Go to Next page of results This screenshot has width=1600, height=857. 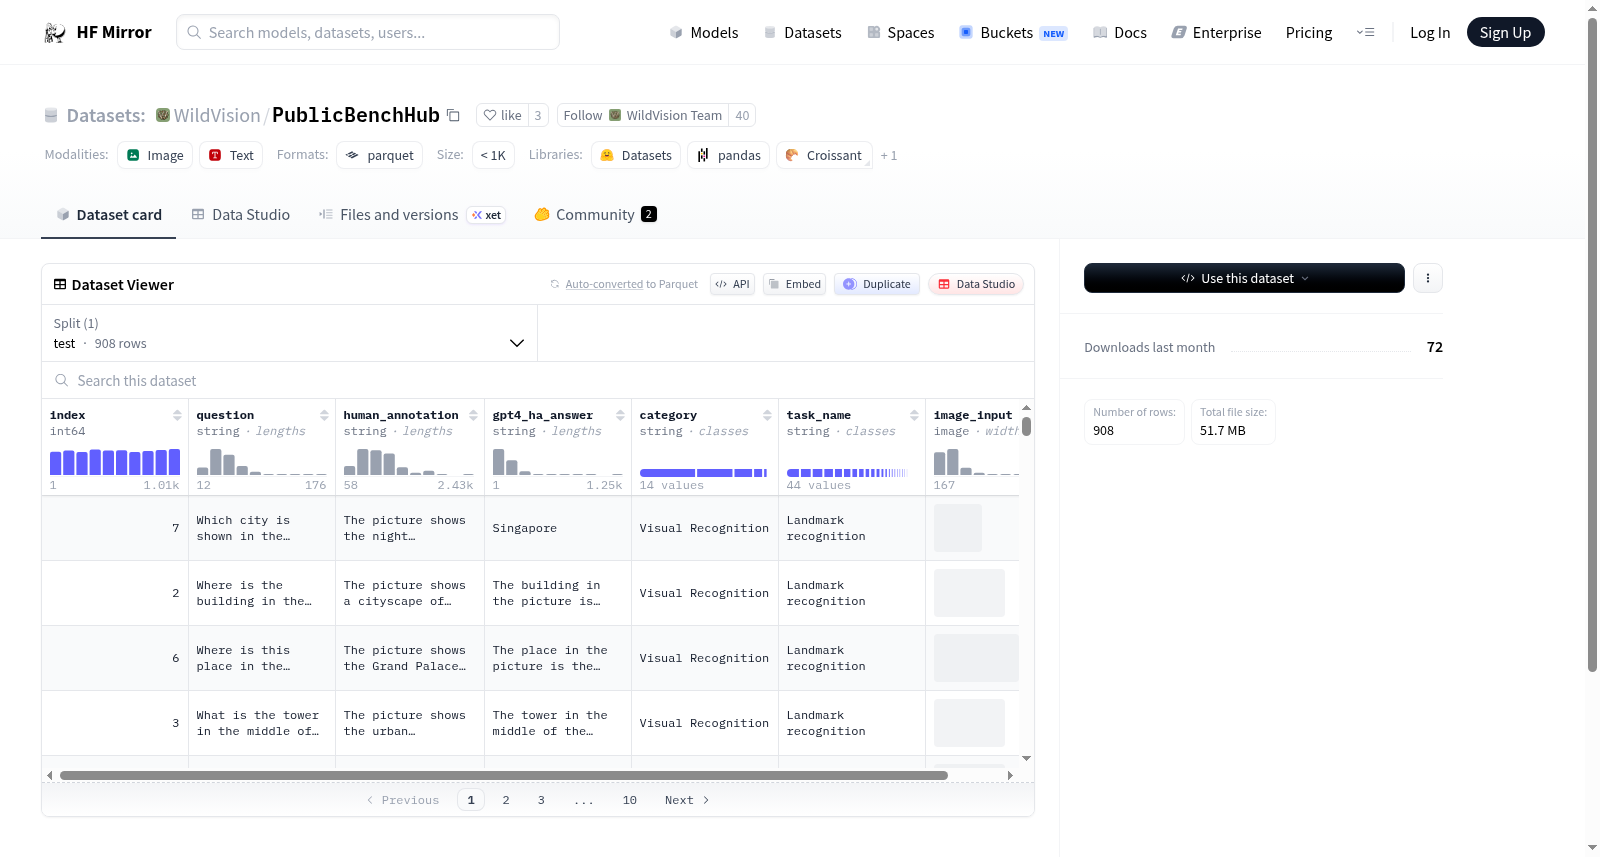pyautogui.click(x=687, y=800)
